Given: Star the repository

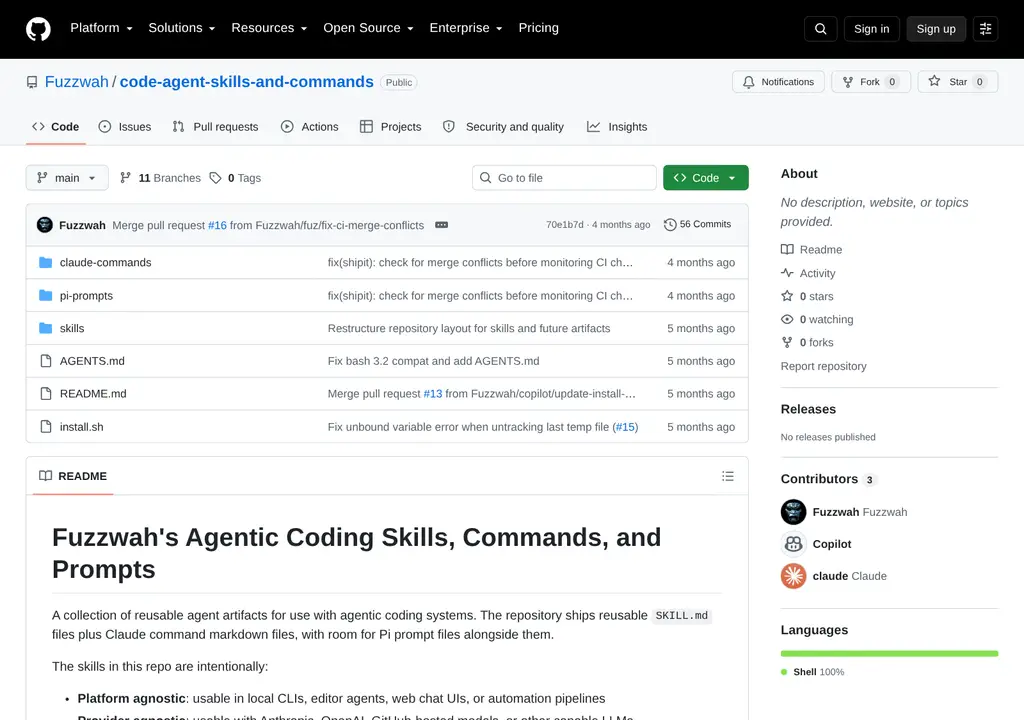Looking at the screenshot, I should (957, 82).
